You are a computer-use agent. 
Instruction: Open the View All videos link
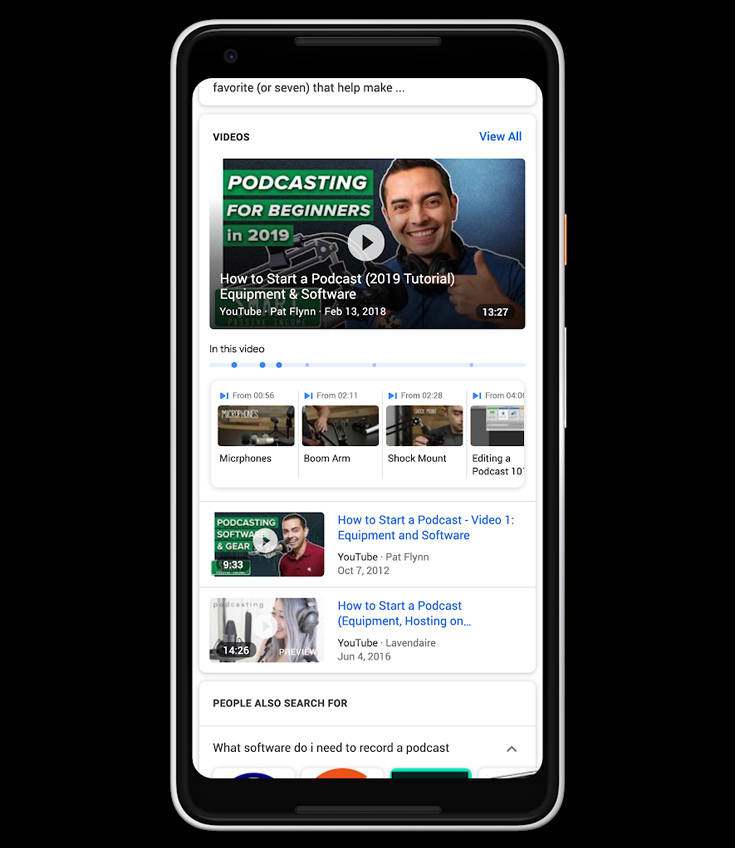500,136
